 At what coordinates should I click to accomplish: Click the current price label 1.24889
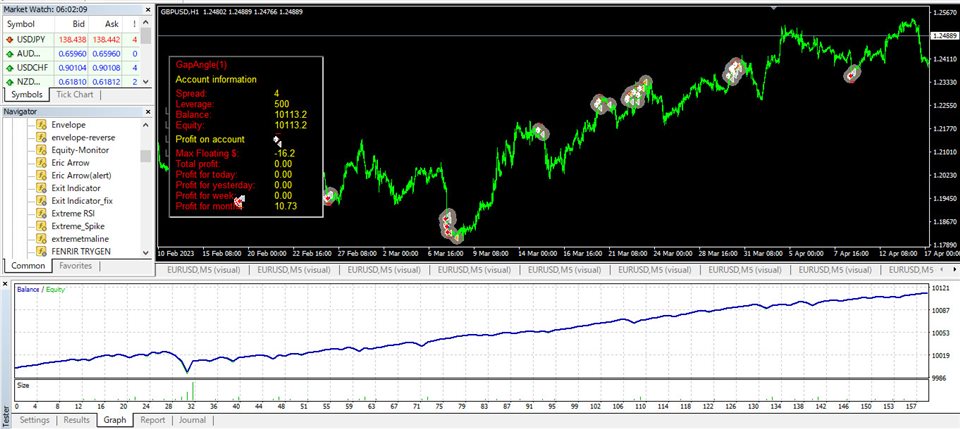(944, 35)
